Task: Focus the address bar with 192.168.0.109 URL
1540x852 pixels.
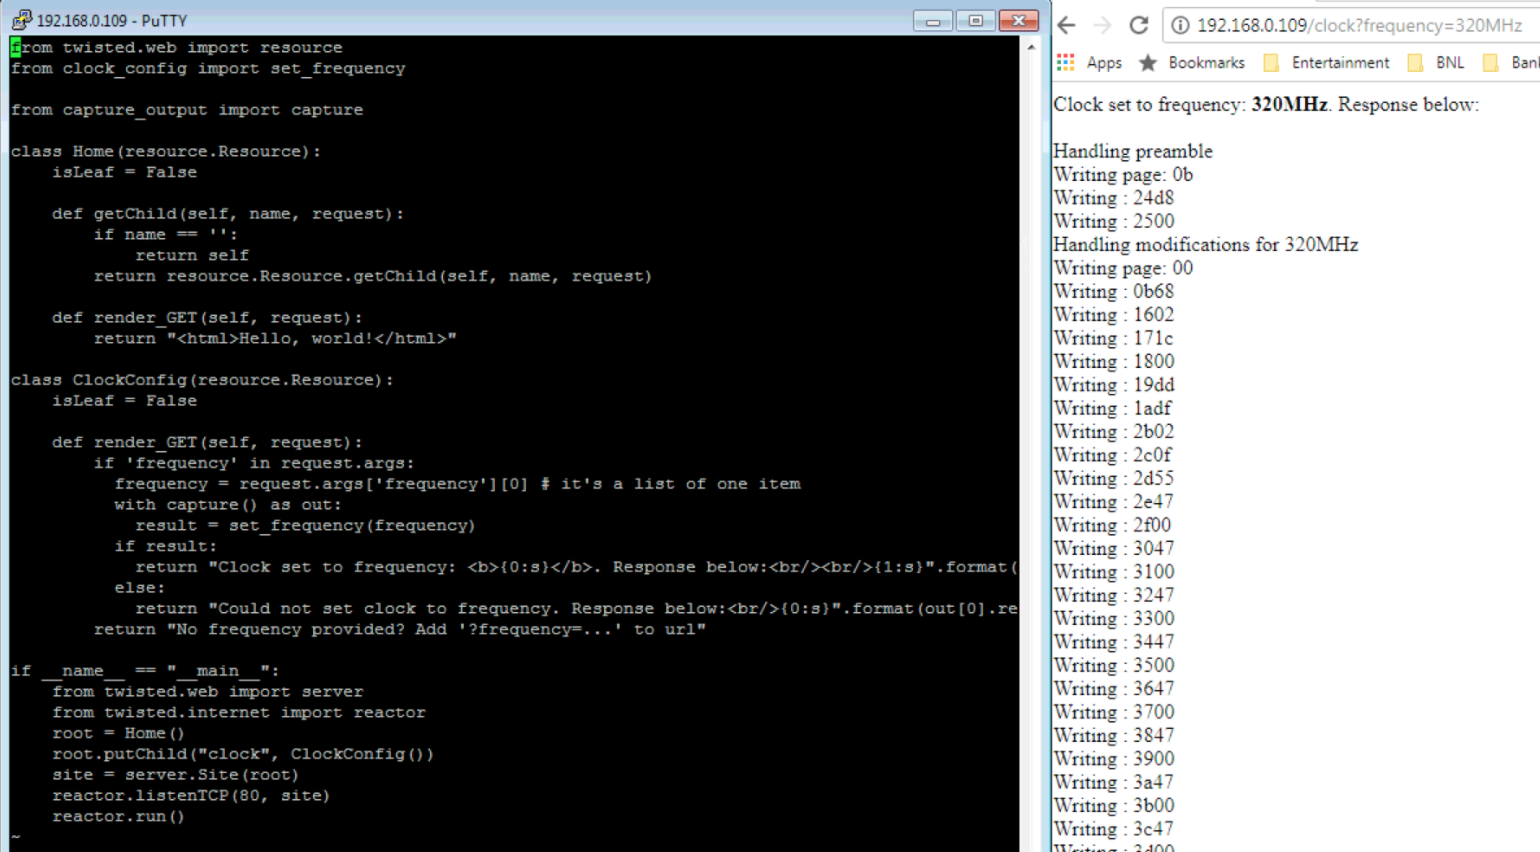Action: [1360, 25]
